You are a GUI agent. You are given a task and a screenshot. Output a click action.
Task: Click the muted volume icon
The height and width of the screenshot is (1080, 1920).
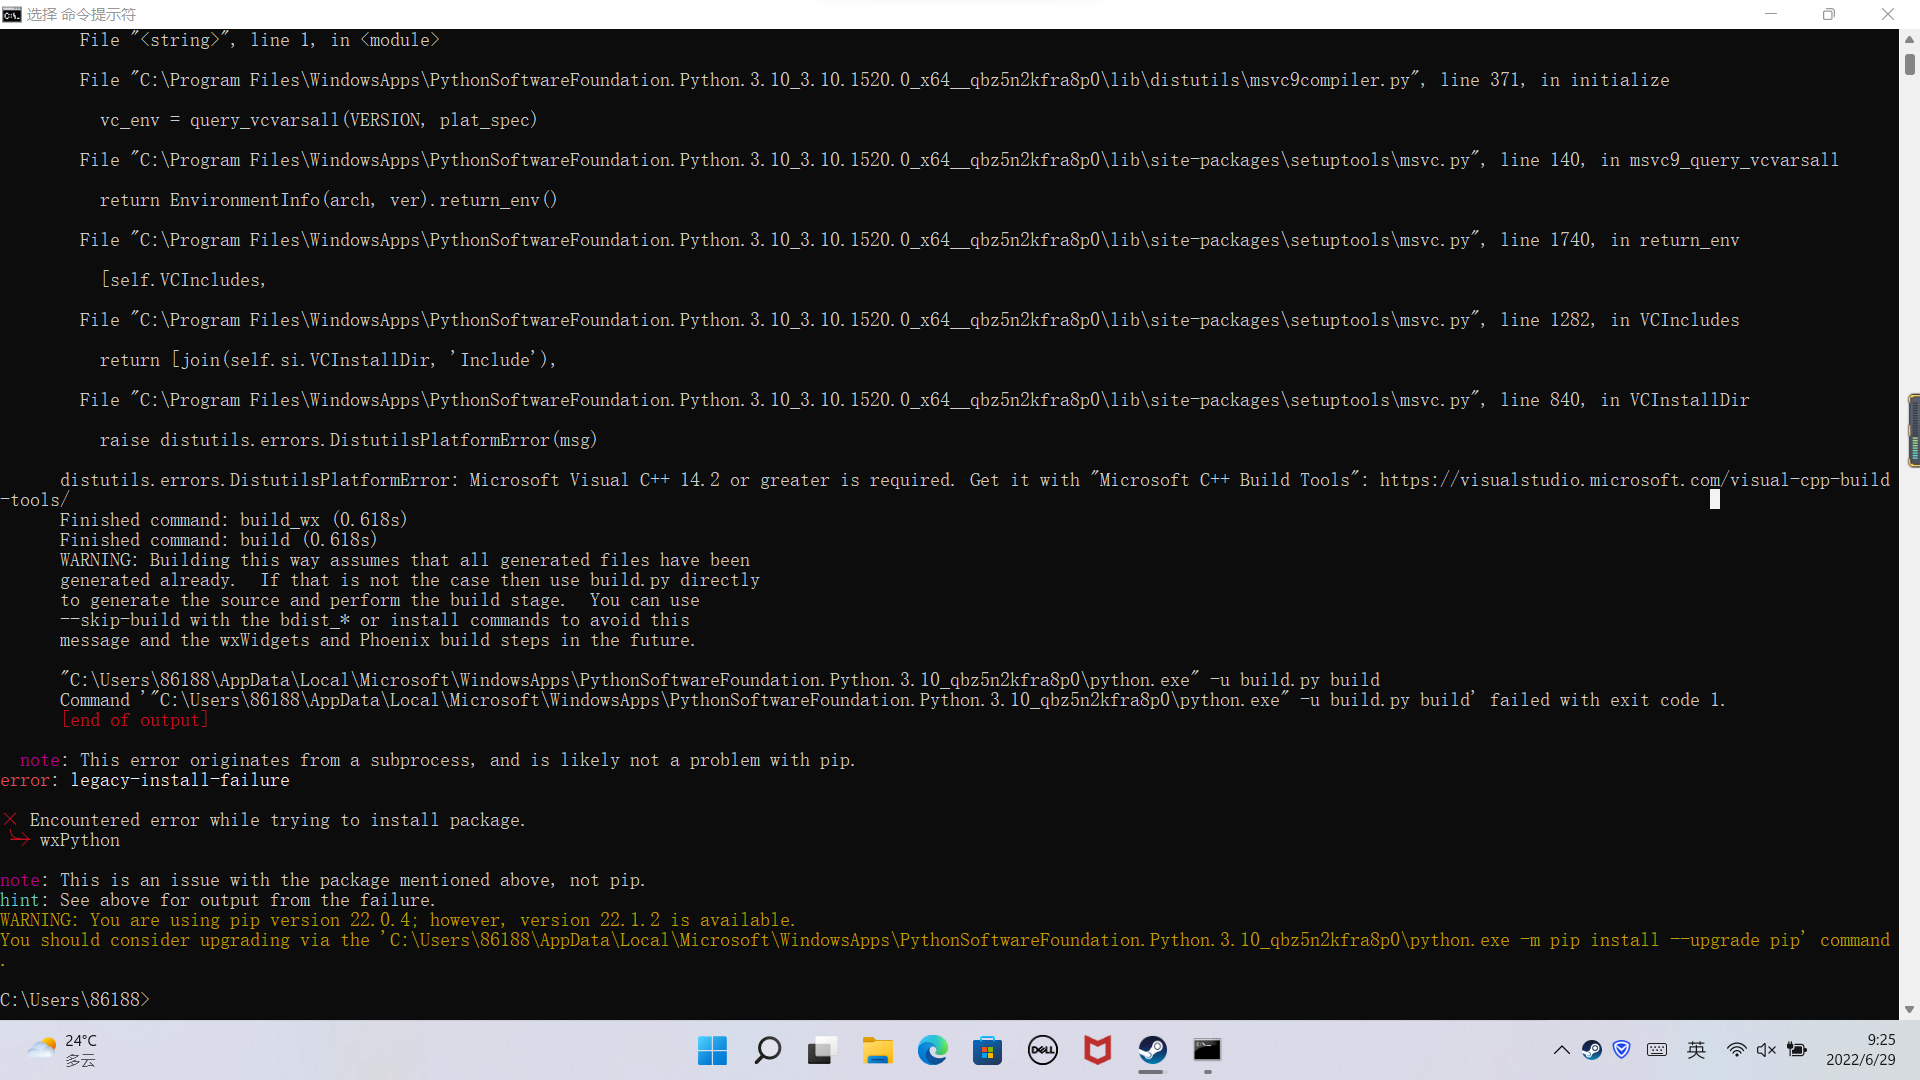click(x=1767, y=1050)
